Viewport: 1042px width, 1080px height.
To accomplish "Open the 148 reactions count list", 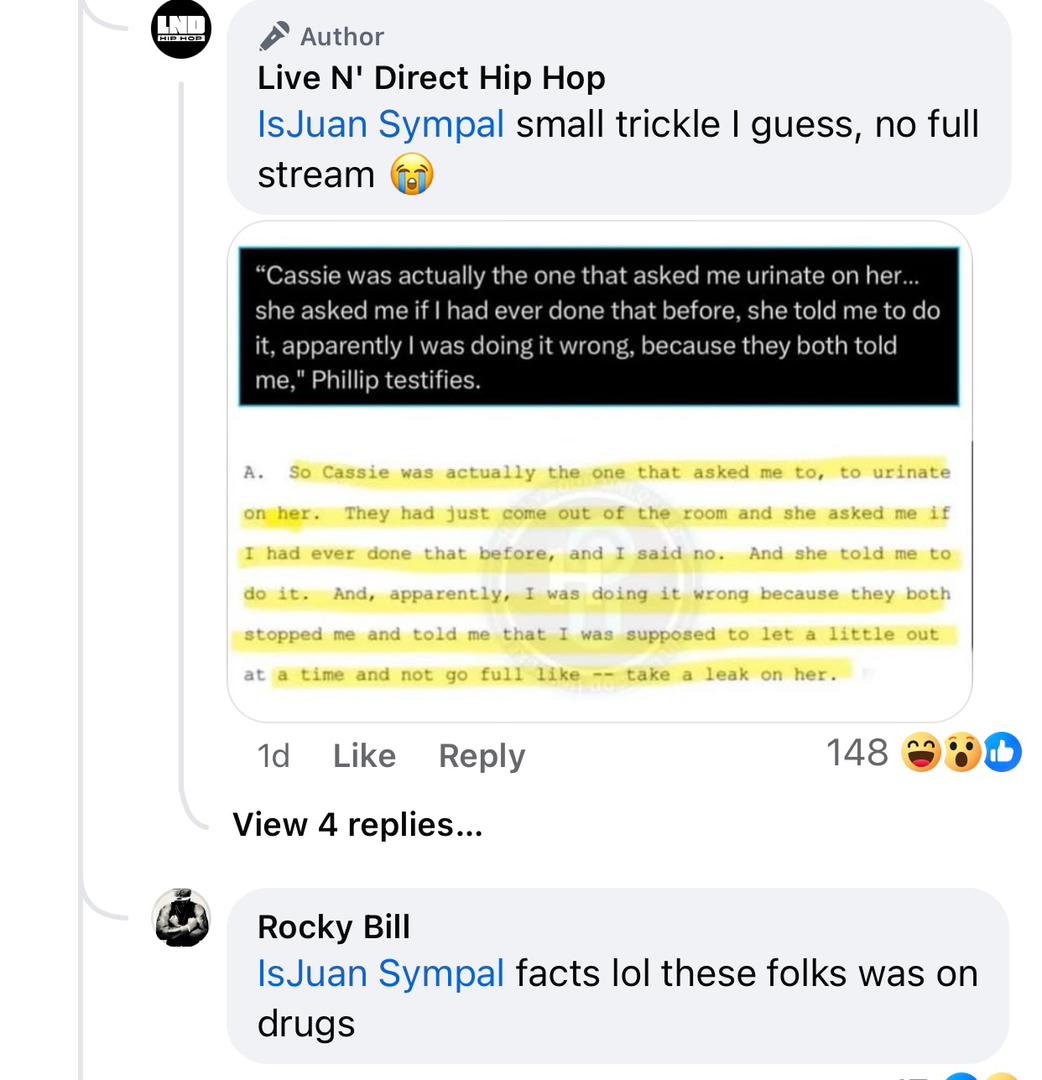I will point(857,752).
